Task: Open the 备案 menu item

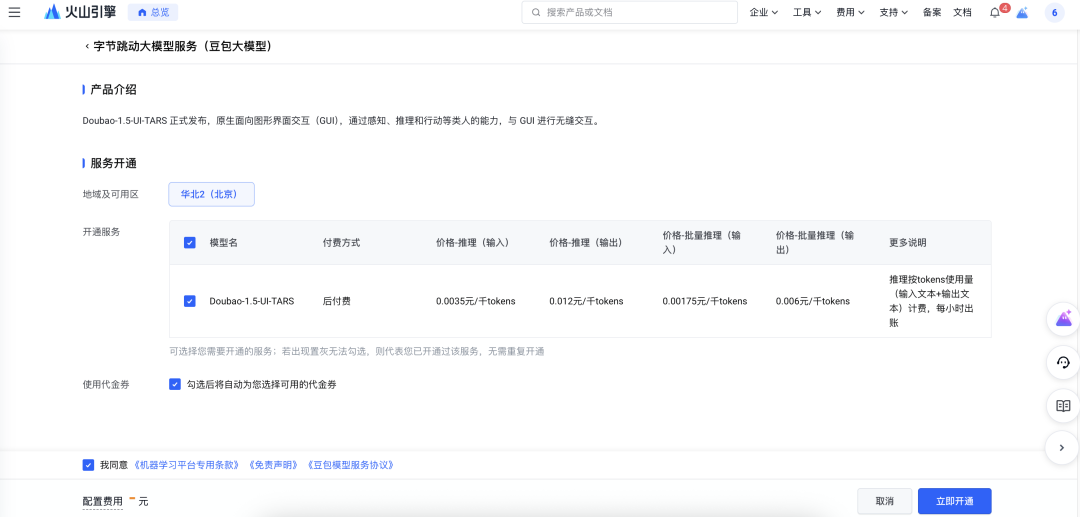Action: click(x=932, y=12)
